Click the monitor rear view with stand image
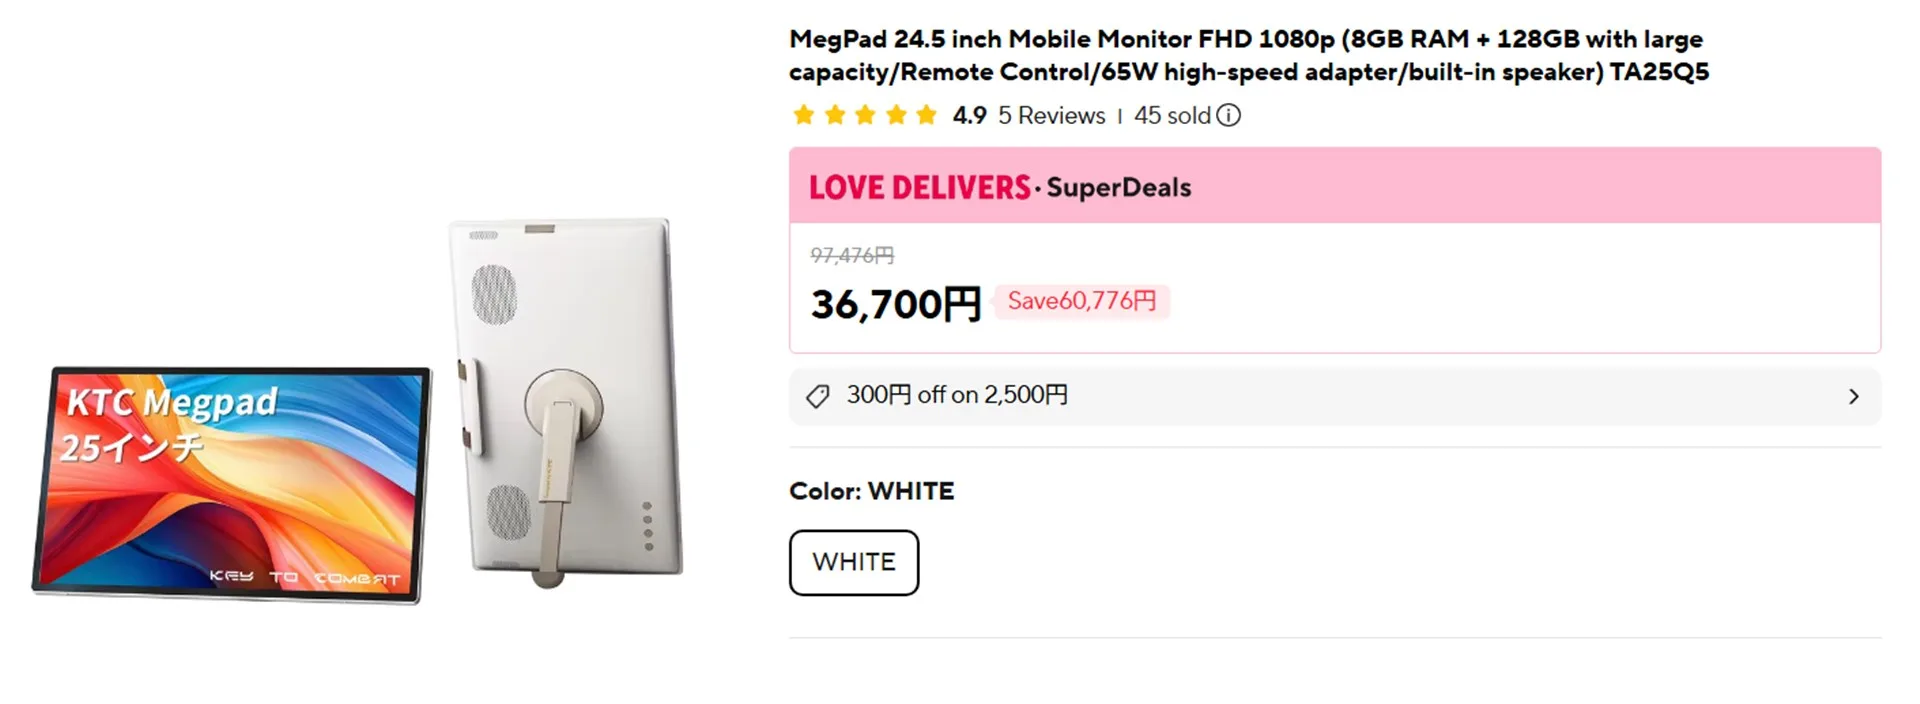 coord(567,400)
